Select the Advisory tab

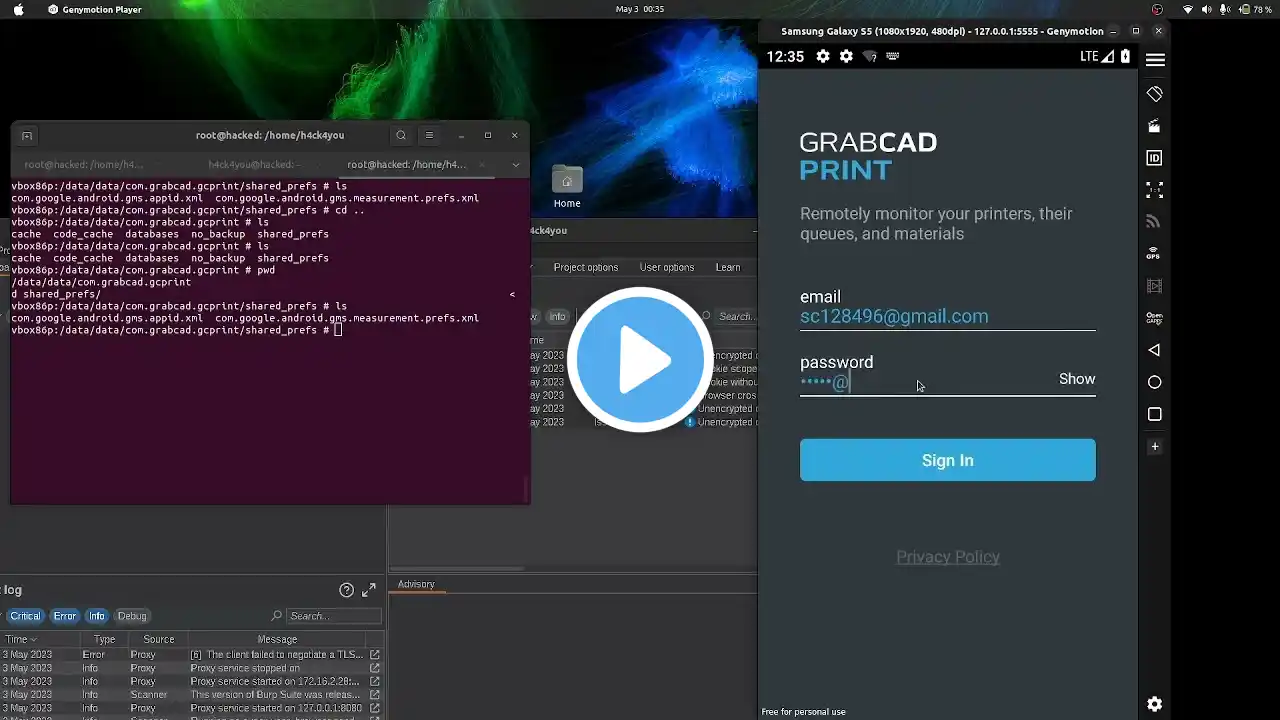(416, 584)
